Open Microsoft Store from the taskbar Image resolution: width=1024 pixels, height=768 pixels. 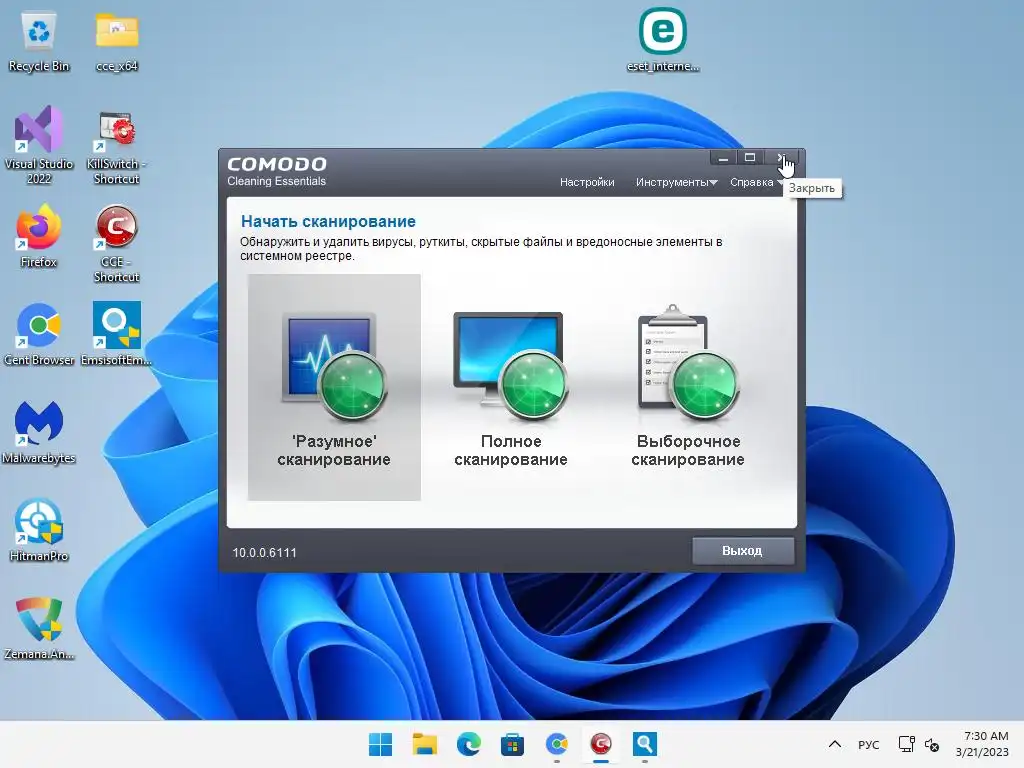513,744
